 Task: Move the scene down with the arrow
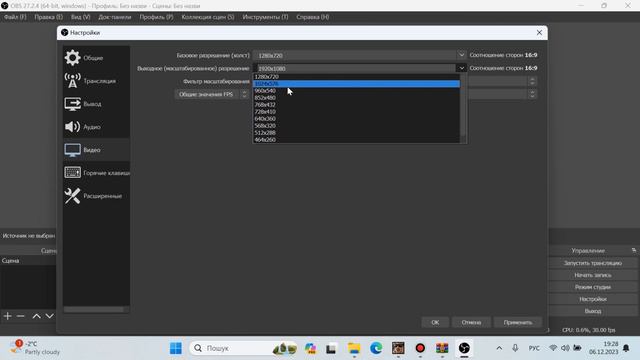49,316
